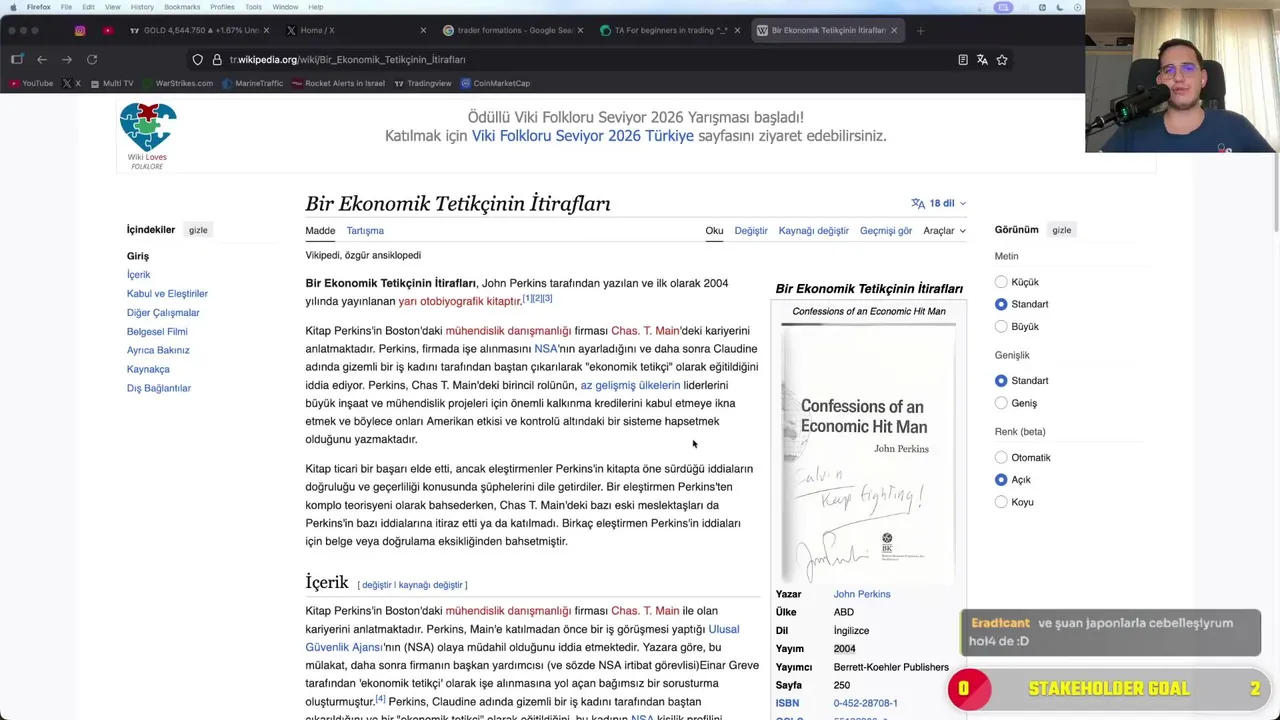Select Koyu color mode radio
1280x720 pixels.
1001,502
